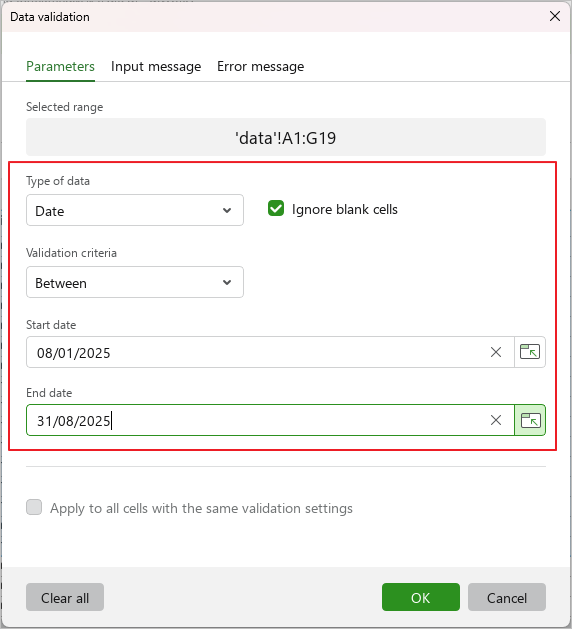Open the Type of data dropdown
Viewport: 572px width, 629px height.
pyautogui.click(x=135, y=210)
